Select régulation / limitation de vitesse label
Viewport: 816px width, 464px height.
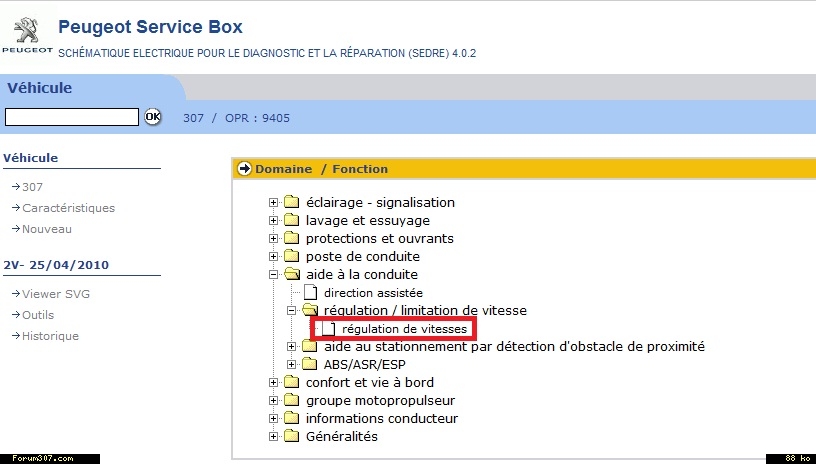point(425,311)
